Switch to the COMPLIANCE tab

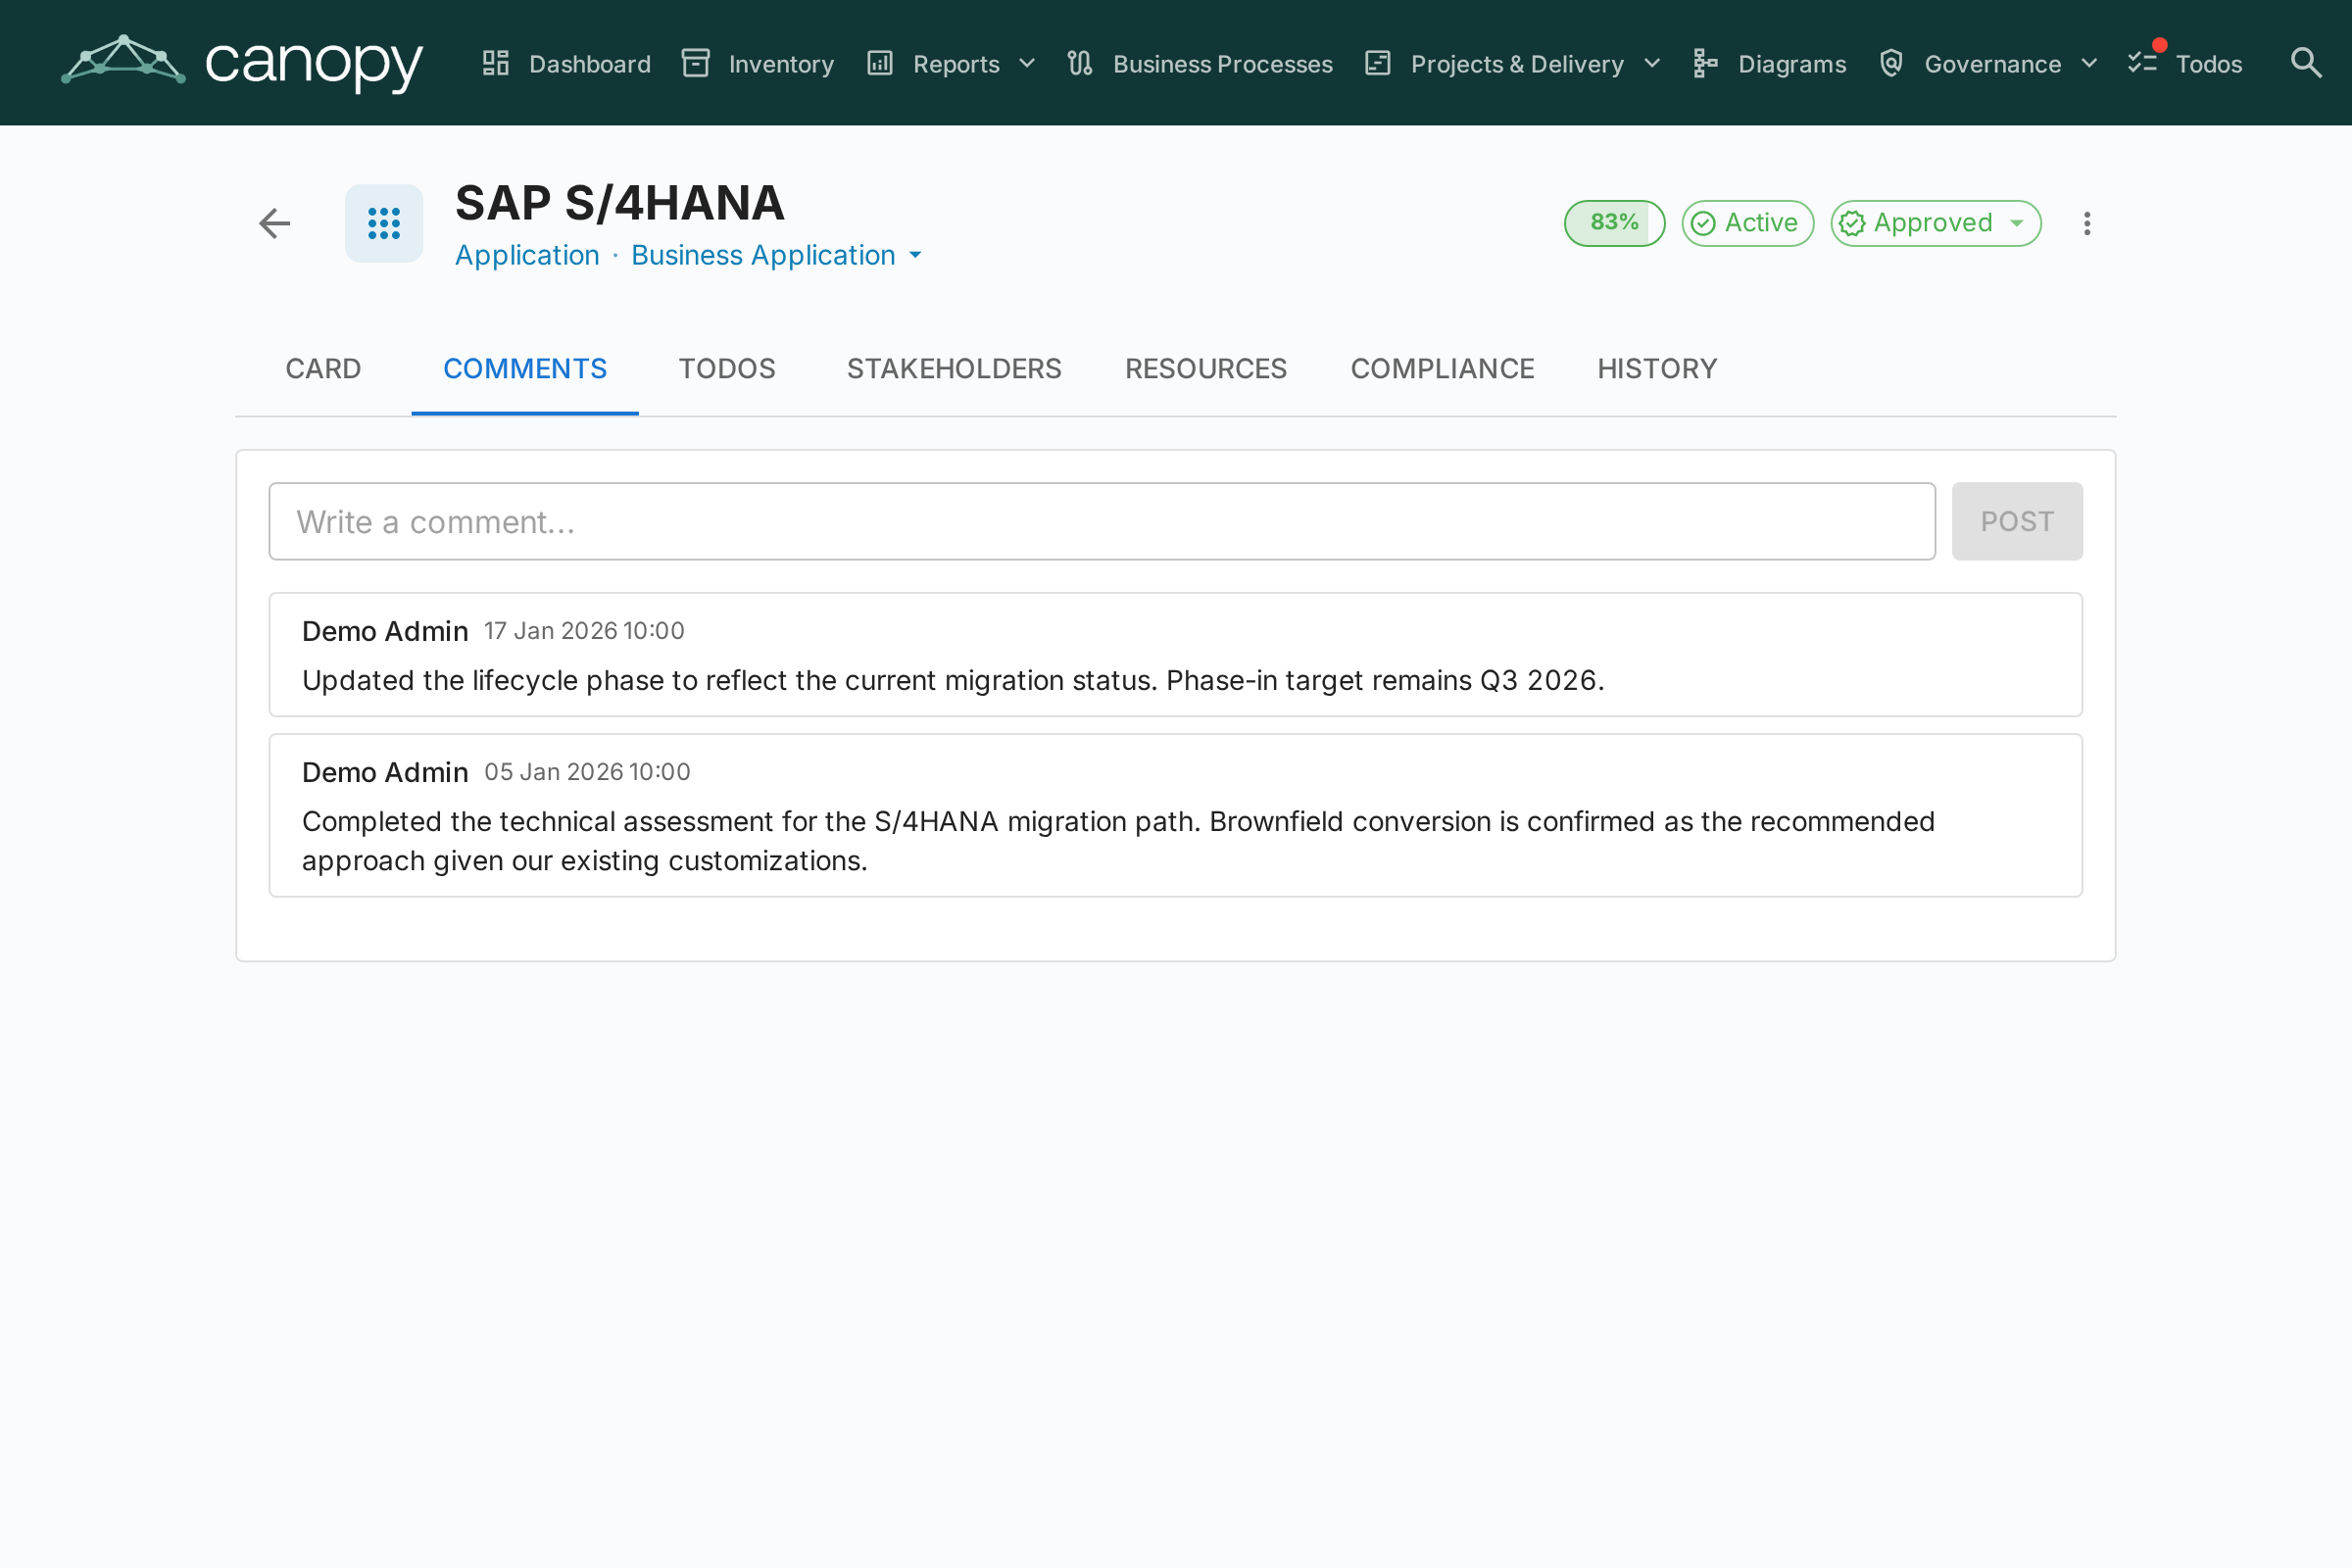point(1442,369)
